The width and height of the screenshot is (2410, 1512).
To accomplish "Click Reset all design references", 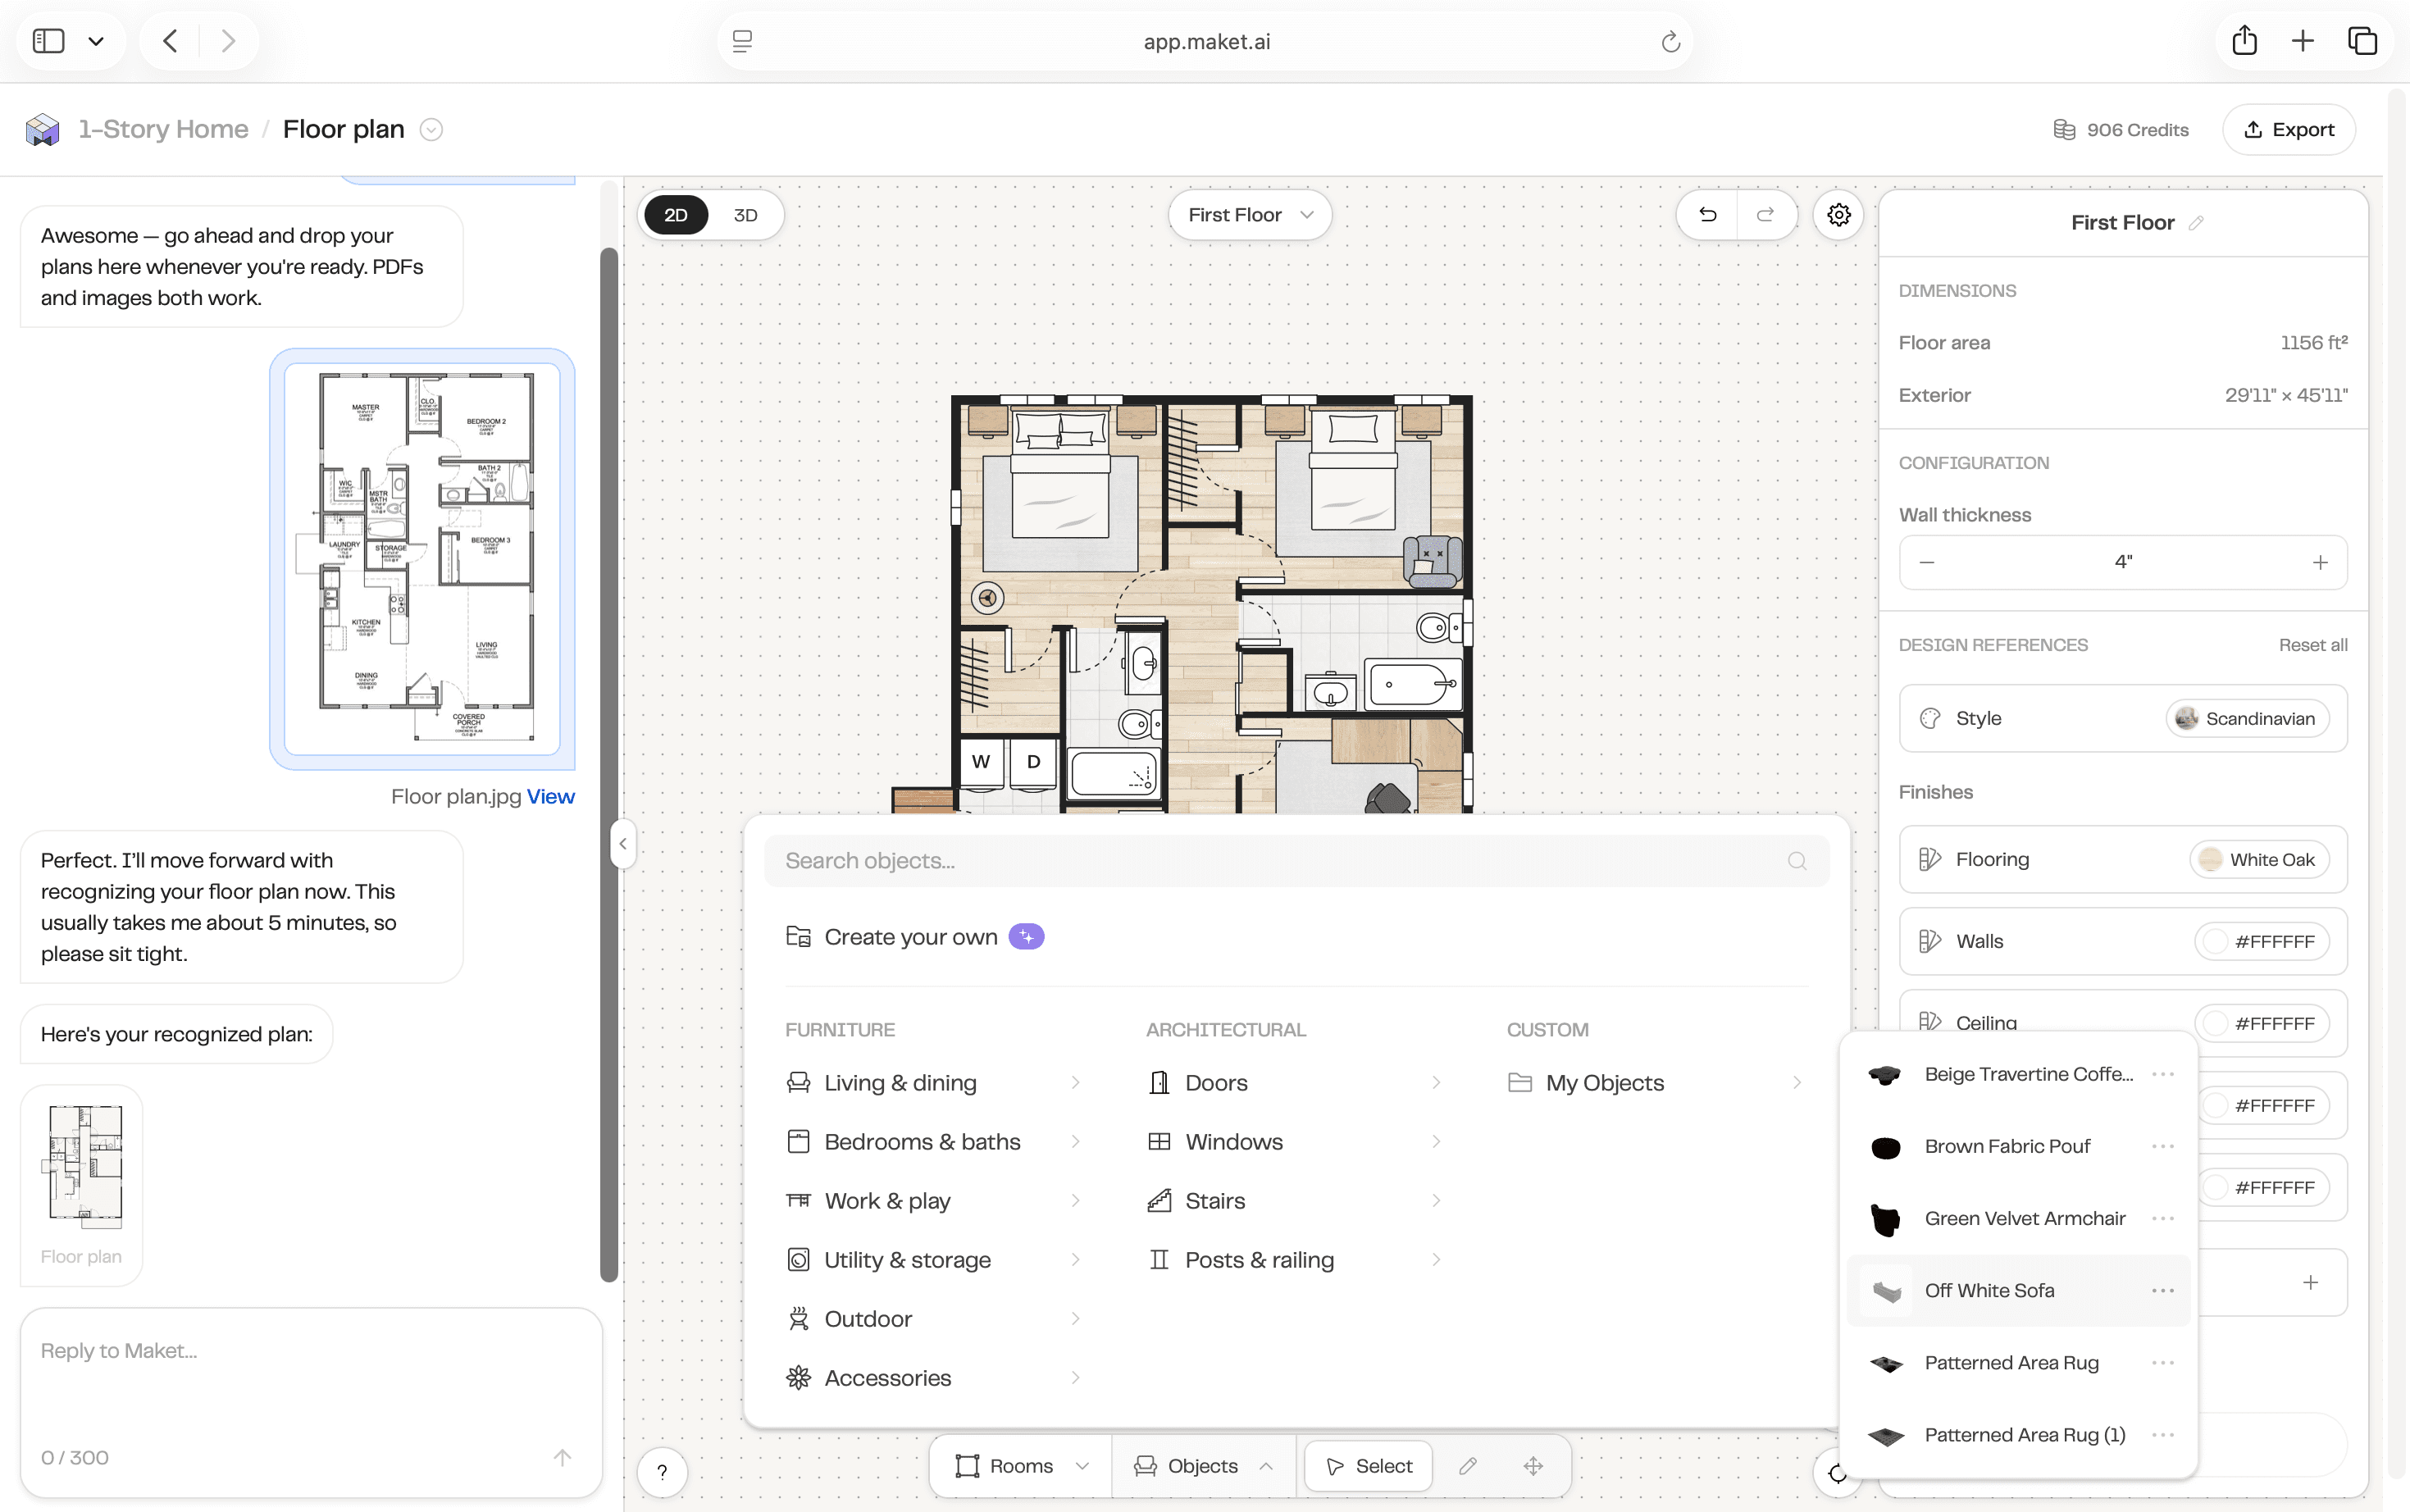I will click(2313, 645).
